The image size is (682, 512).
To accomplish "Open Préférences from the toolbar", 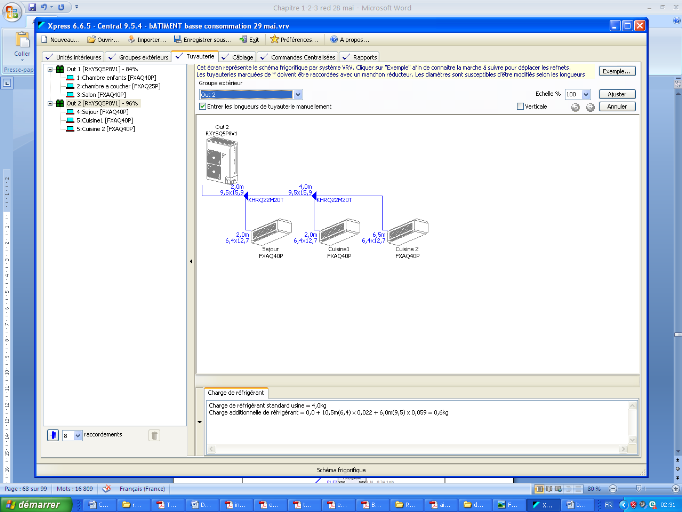I will point(295,39).
